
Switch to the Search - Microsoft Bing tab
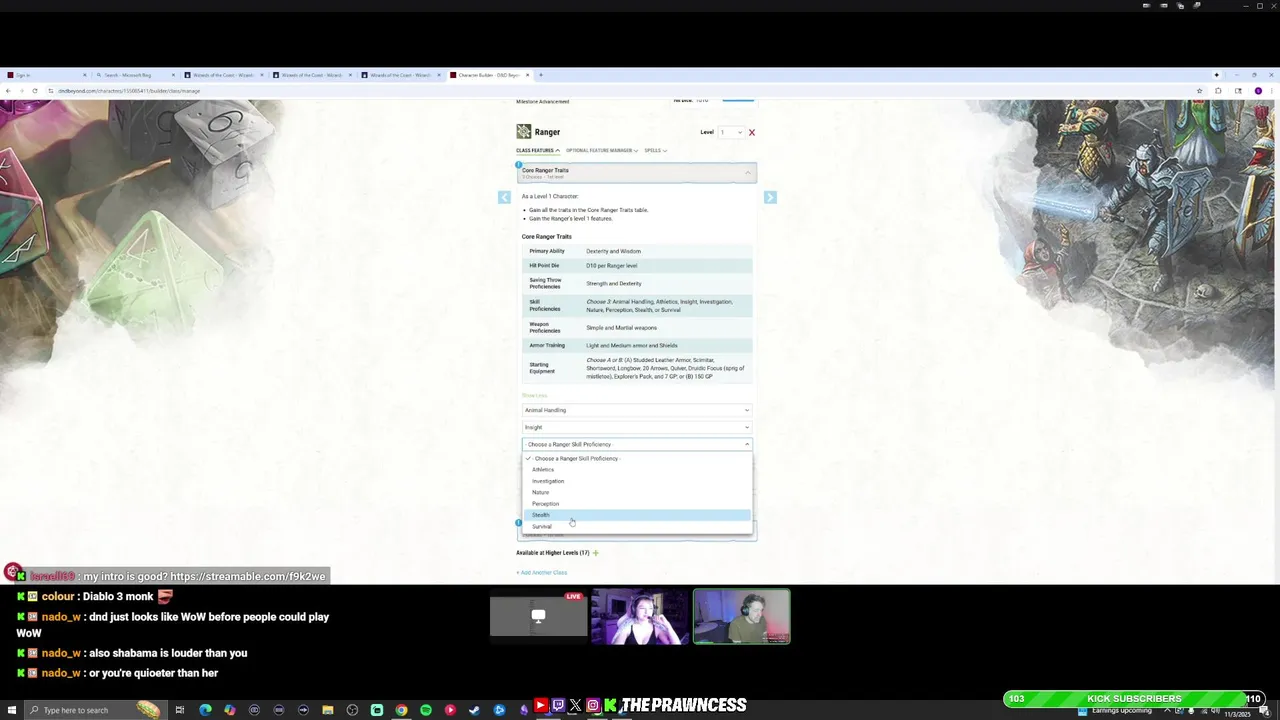point(134,75)
